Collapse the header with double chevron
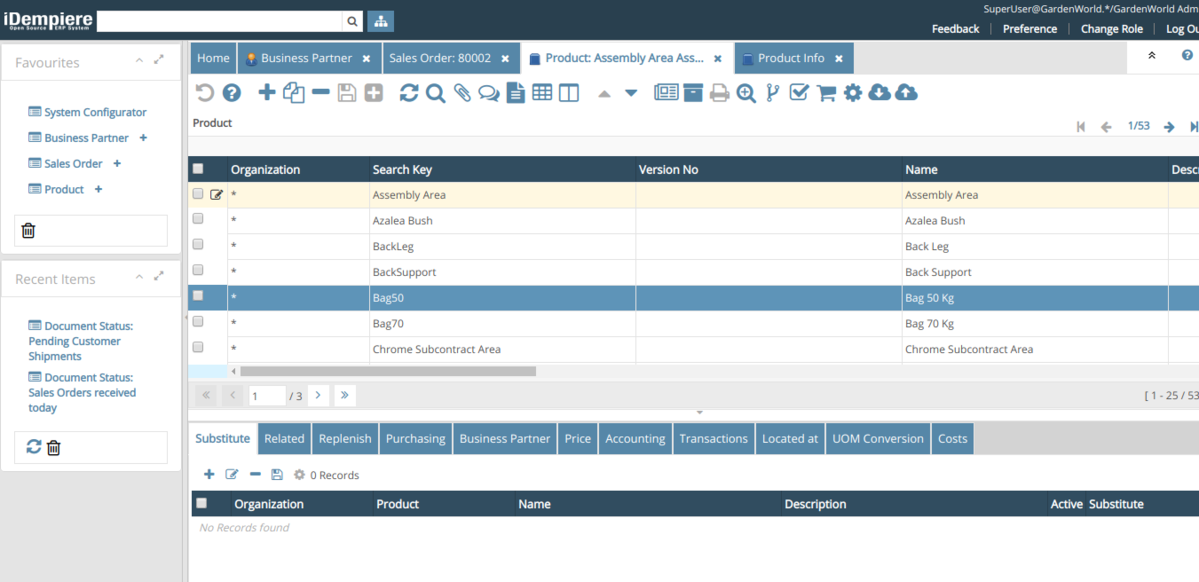This screenshot has height=582, width=1199. click(1151, 56)
